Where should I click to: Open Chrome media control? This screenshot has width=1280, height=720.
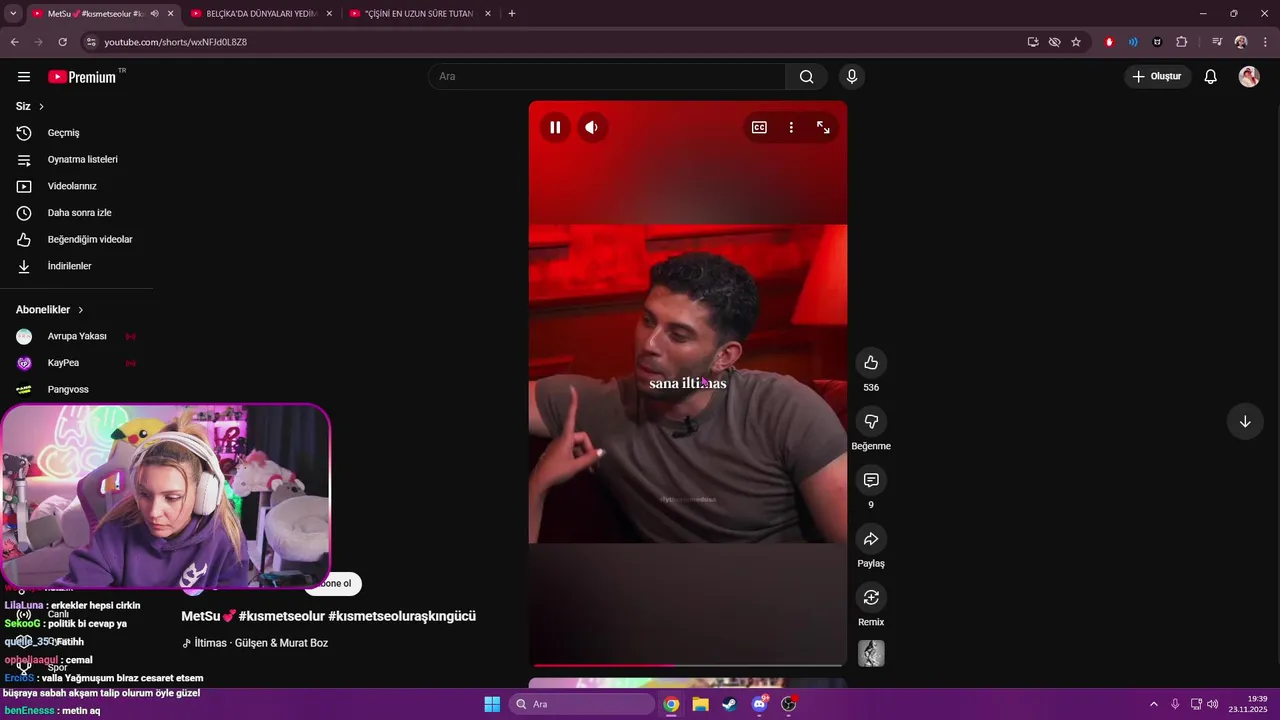(x=1217, y=42)
